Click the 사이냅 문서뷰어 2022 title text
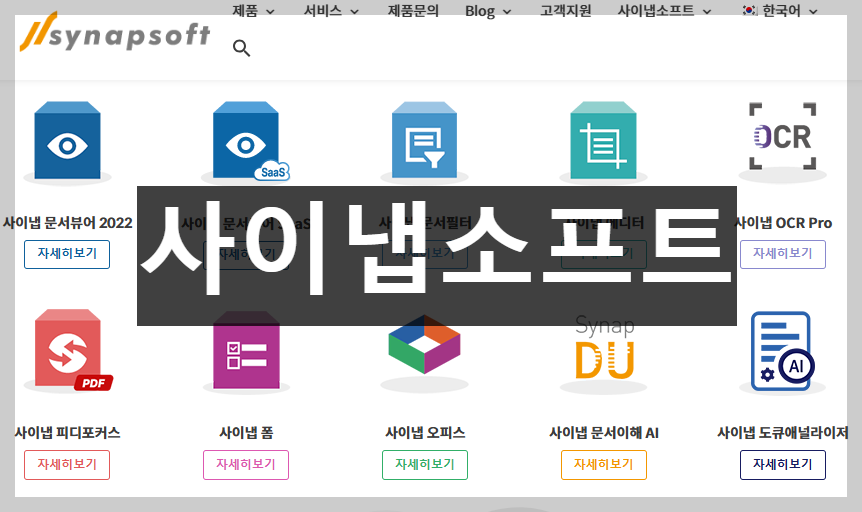 pyautogui.click(x=68, y=223)
